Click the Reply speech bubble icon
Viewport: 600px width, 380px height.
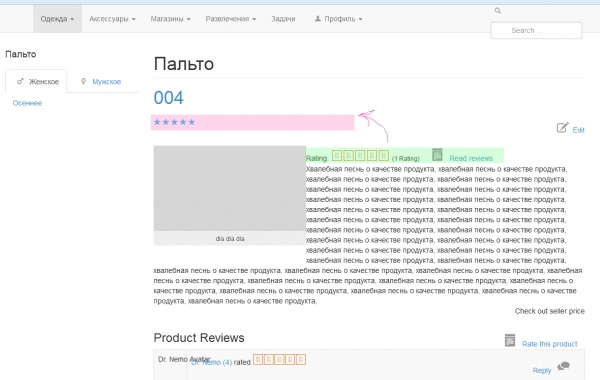(563, 366)
